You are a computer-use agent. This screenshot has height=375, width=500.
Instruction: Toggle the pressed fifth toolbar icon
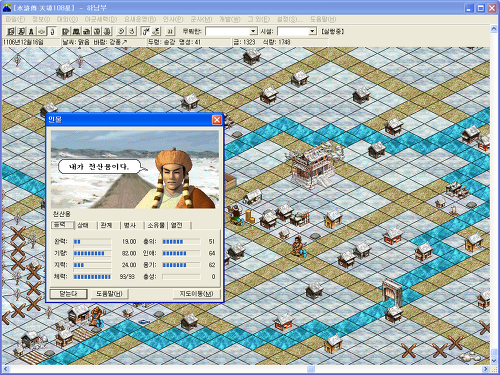coord(52,31)
